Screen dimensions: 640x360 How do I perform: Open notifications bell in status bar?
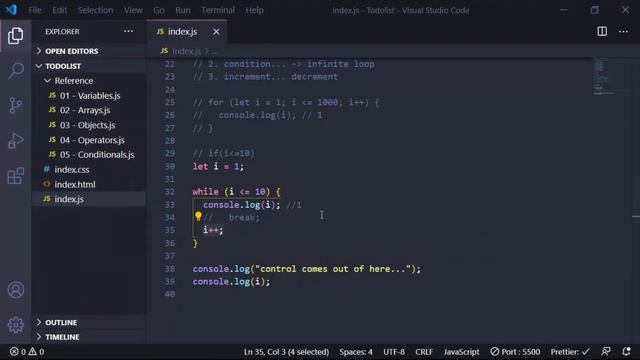(x=627, y=351)
